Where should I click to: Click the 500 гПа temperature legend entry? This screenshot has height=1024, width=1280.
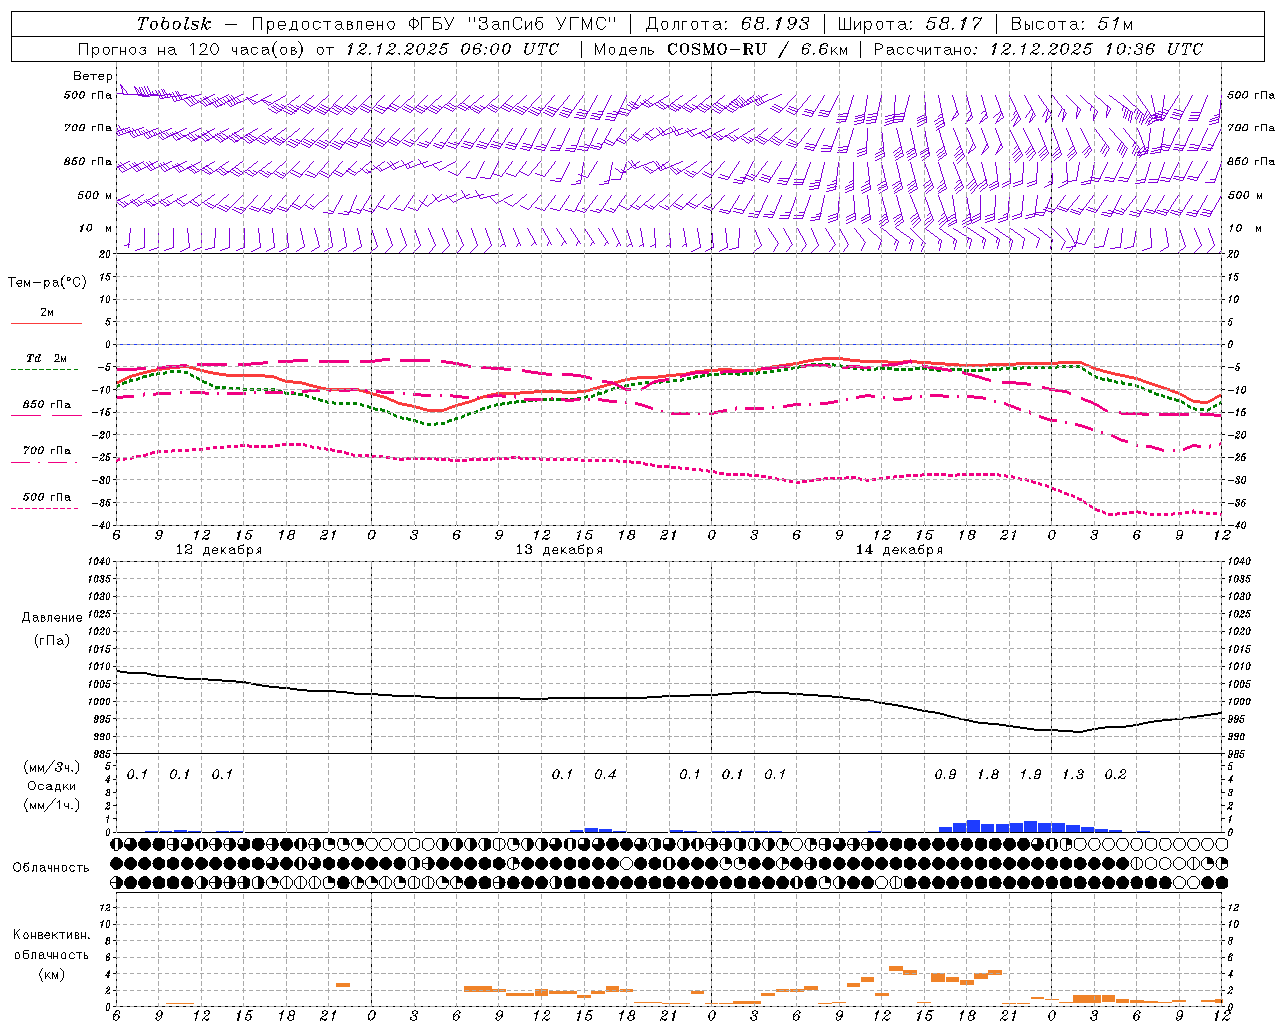pos(47,497)
